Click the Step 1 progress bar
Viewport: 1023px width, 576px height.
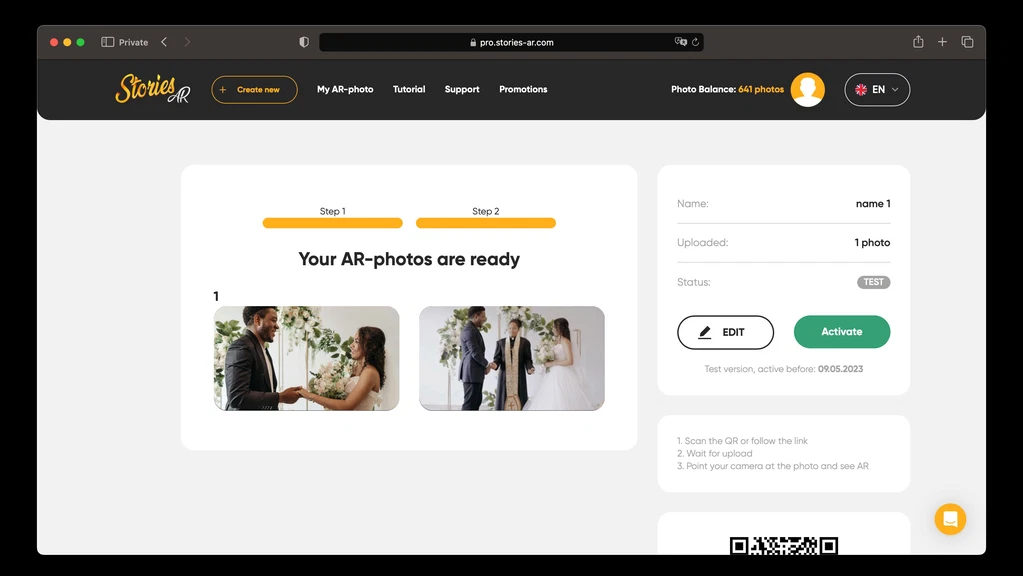pyautogui.click(x=332, y=223)
